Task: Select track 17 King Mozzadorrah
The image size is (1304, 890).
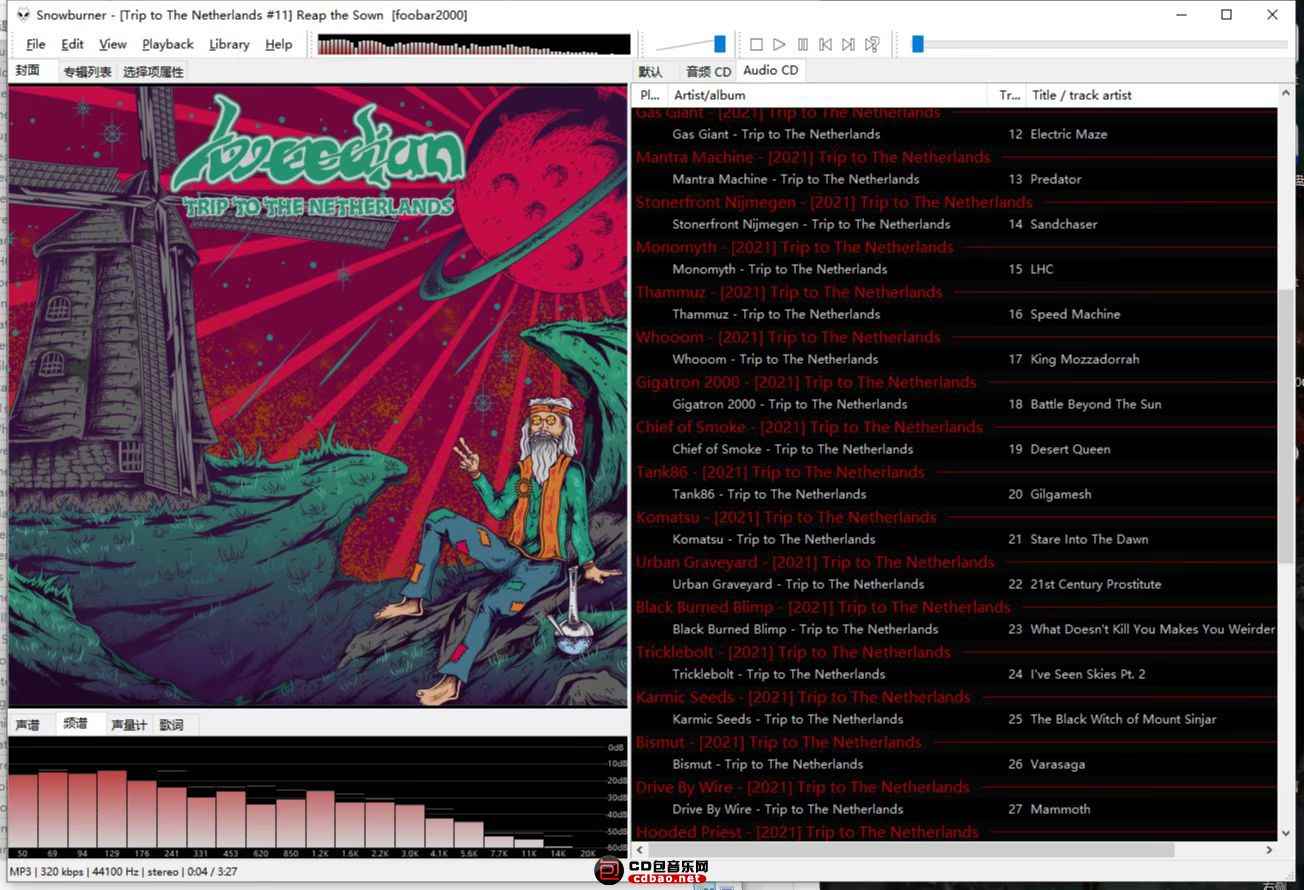Action: pos(955,359)
